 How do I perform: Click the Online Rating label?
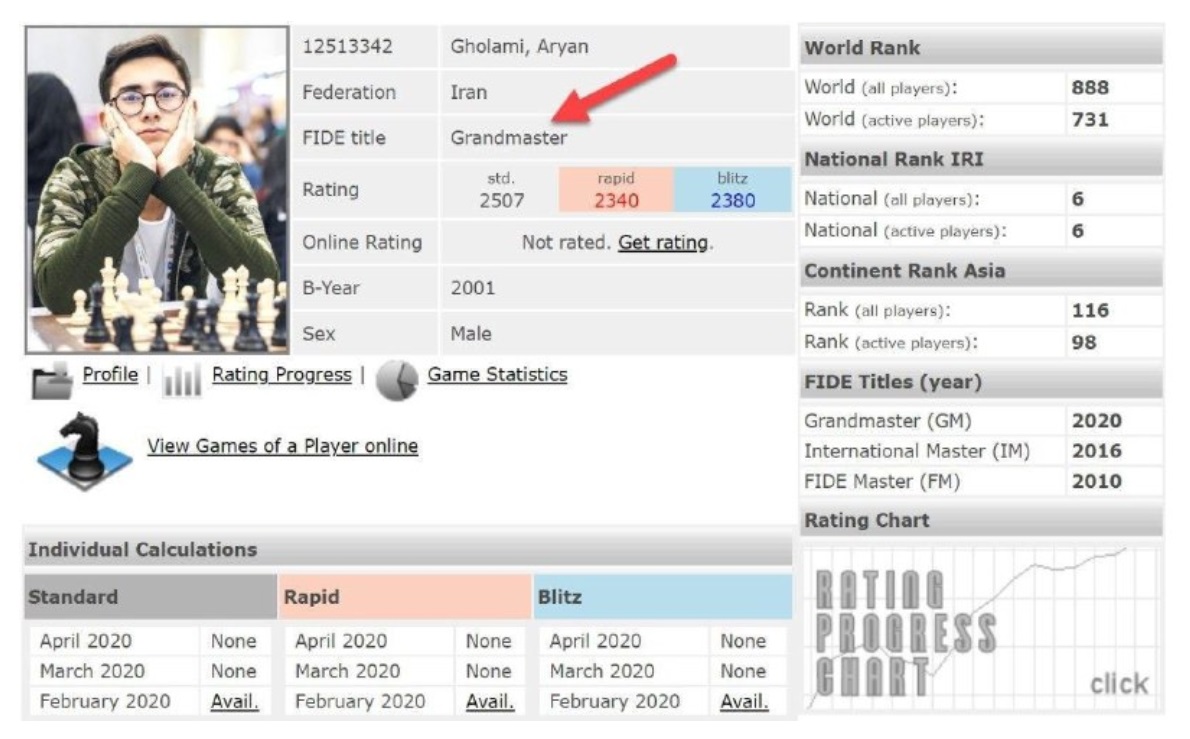362,243
